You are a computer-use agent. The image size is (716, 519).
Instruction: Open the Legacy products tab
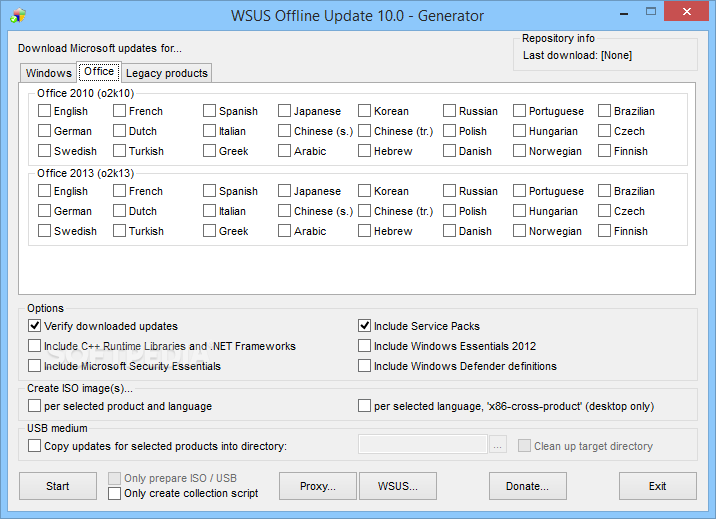pos(167,73)
